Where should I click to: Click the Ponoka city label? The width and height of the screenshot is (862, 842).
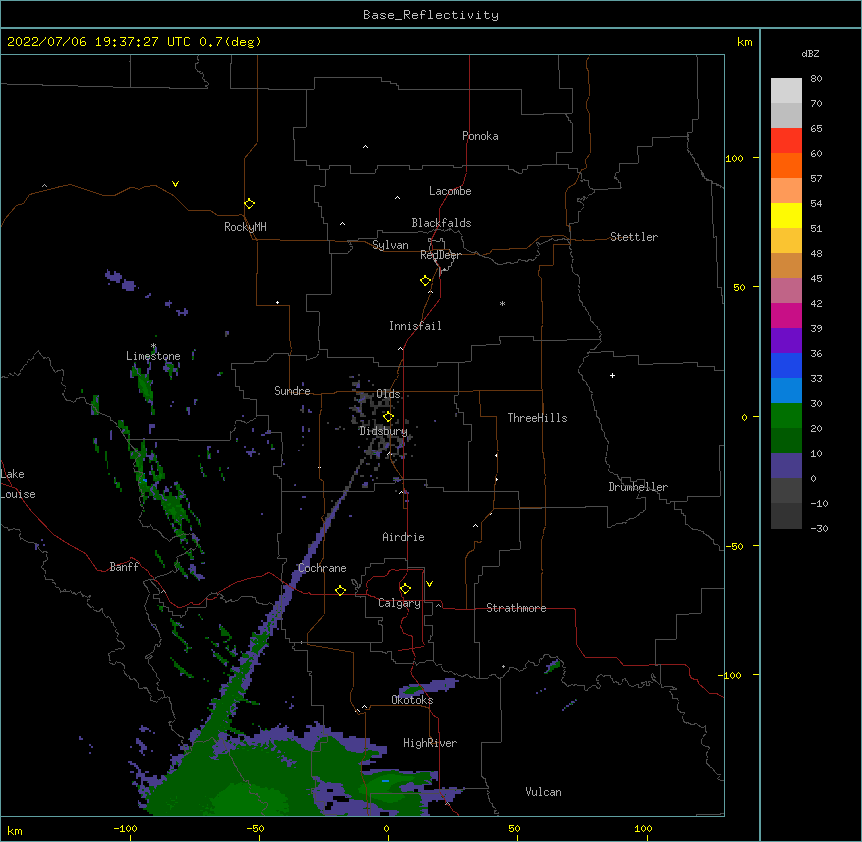[x=480, y=136]
